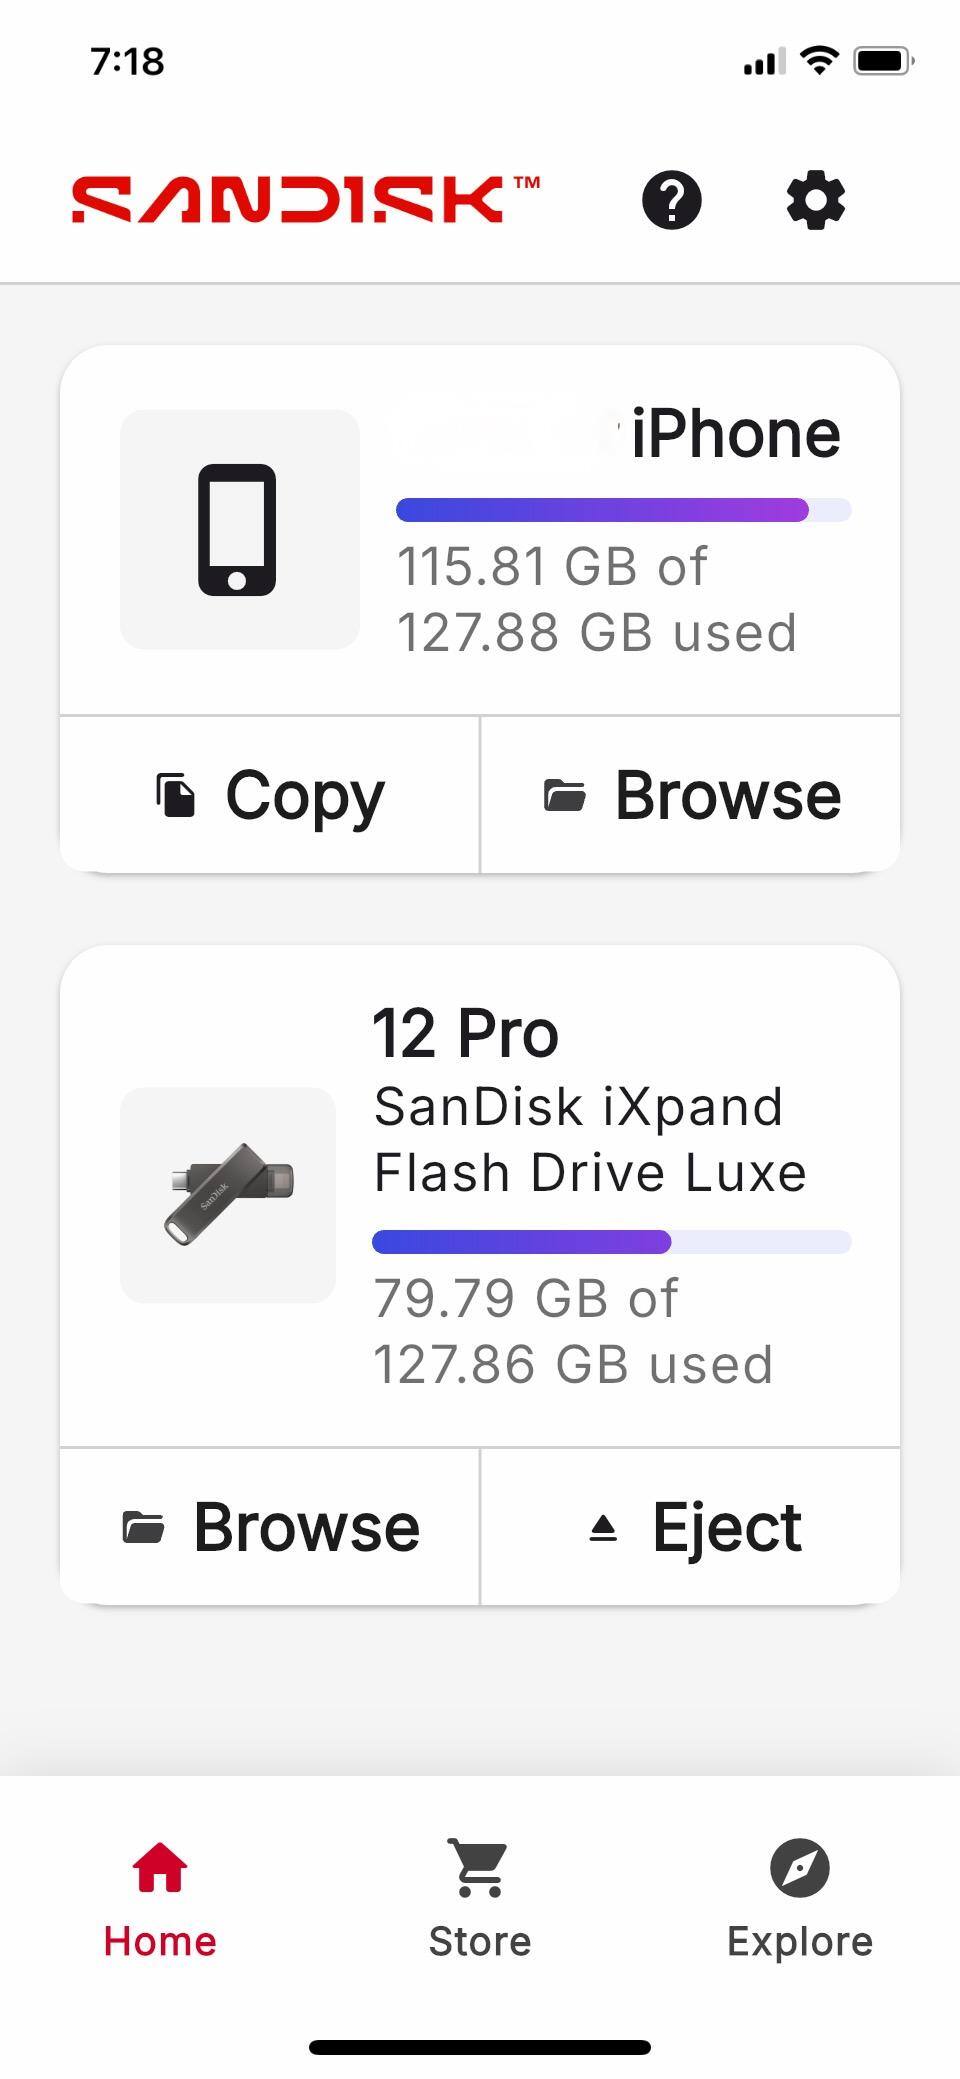The height and width of the screenshot is (2079, 960).
Task: Browse the 12 Pro flash drive
Action: (270, 1527)
